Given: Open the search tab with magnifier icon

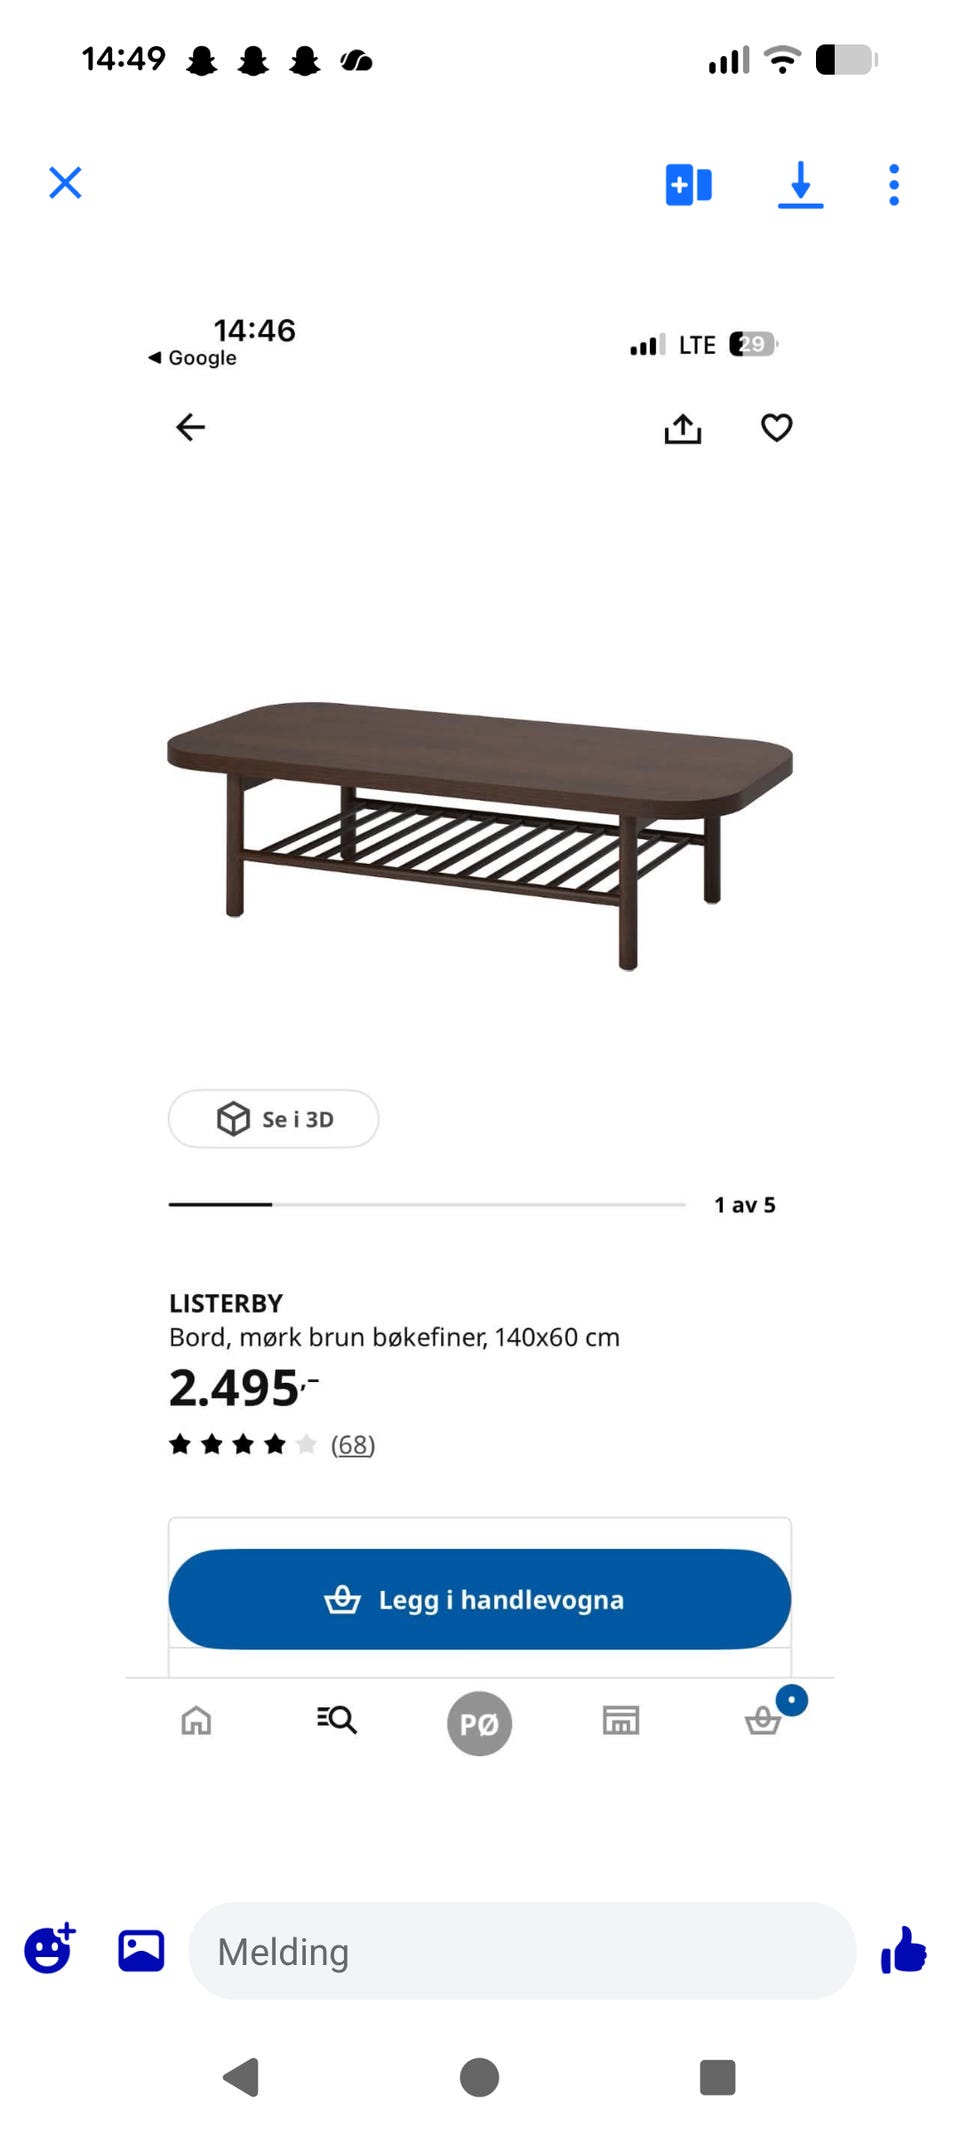Looking at the screenshot, I should [336, 1719].
